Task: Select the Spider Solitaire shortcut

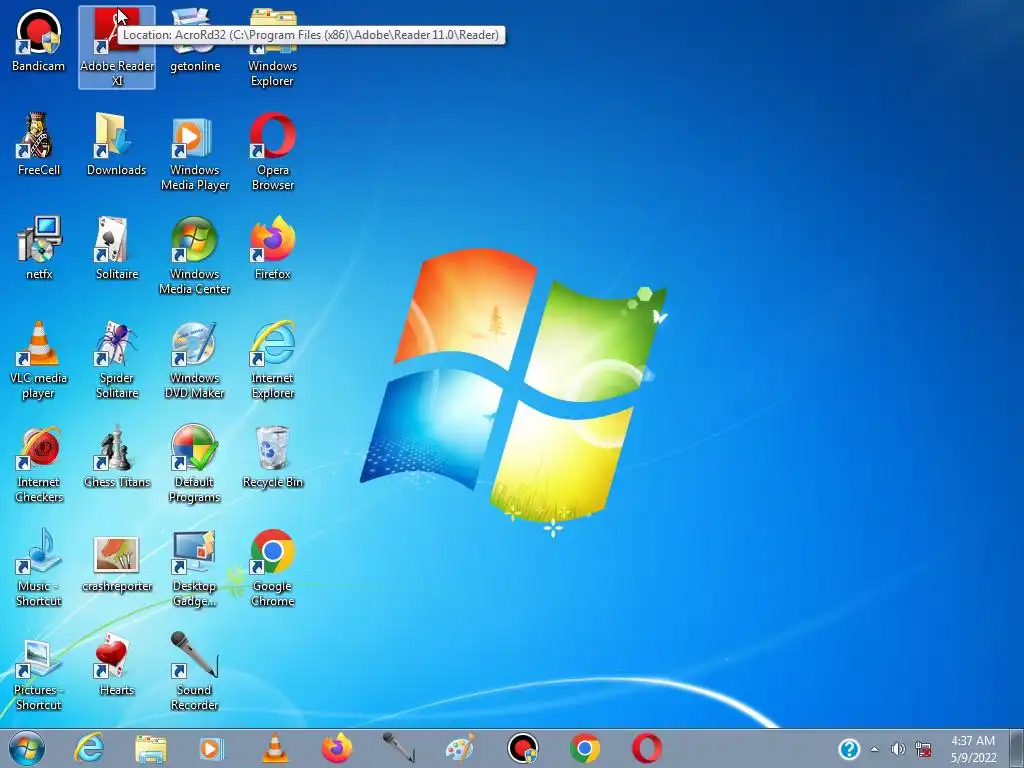Action: coord(117,359)
